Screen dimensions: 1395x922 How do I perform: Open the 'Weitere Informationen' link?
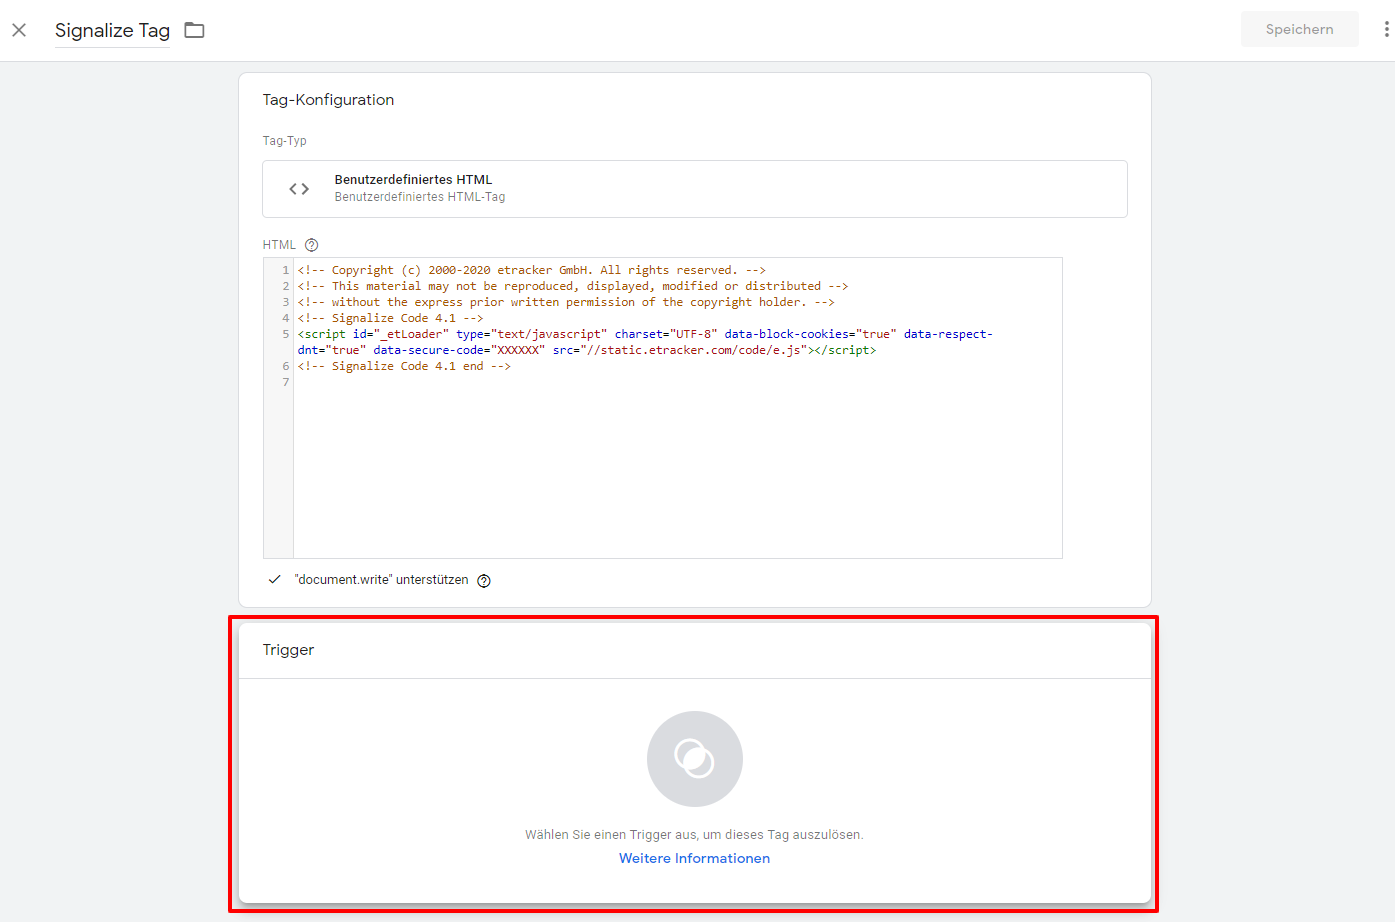[x=694, y=858]
